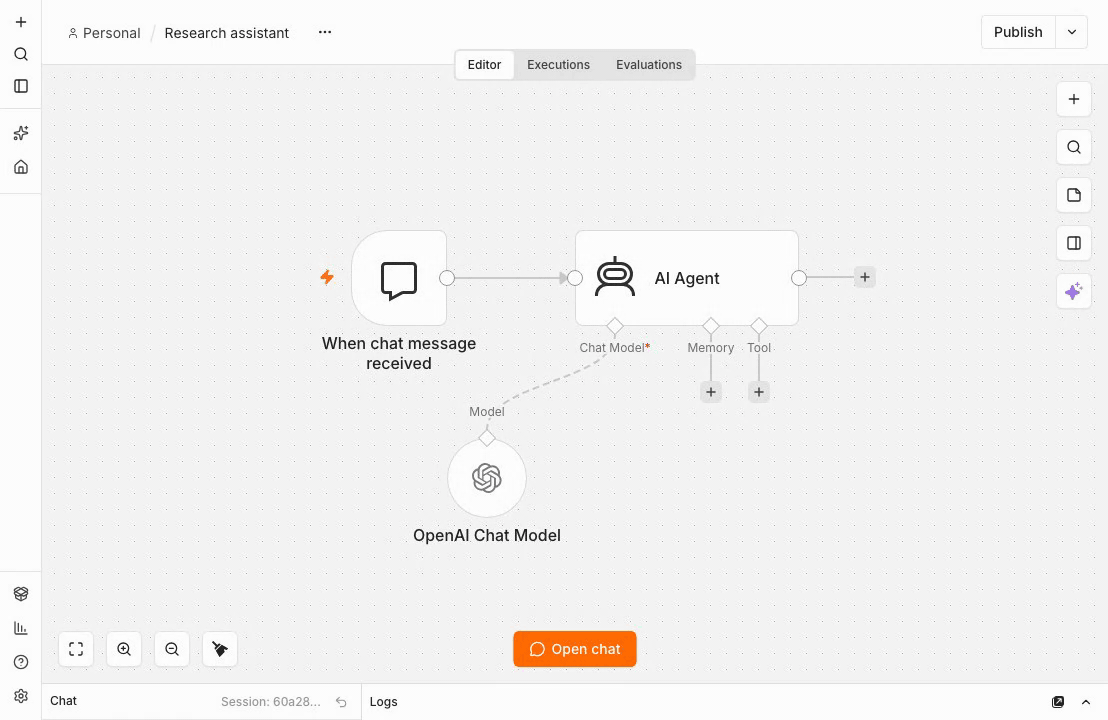This screenshot has width=1108, height=720.
Task: Open the purple AI sparkle assistant button
Action: click(1073, 292)
